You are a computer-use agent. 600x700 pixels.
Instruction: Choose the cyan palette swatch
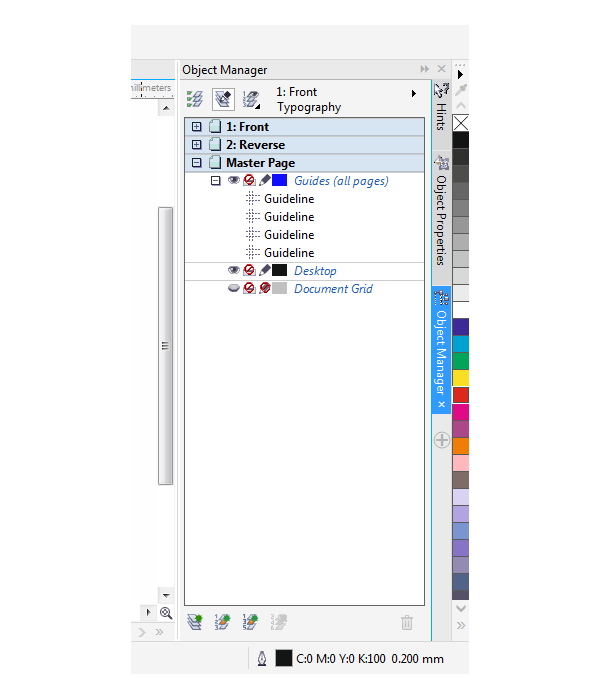461,344
